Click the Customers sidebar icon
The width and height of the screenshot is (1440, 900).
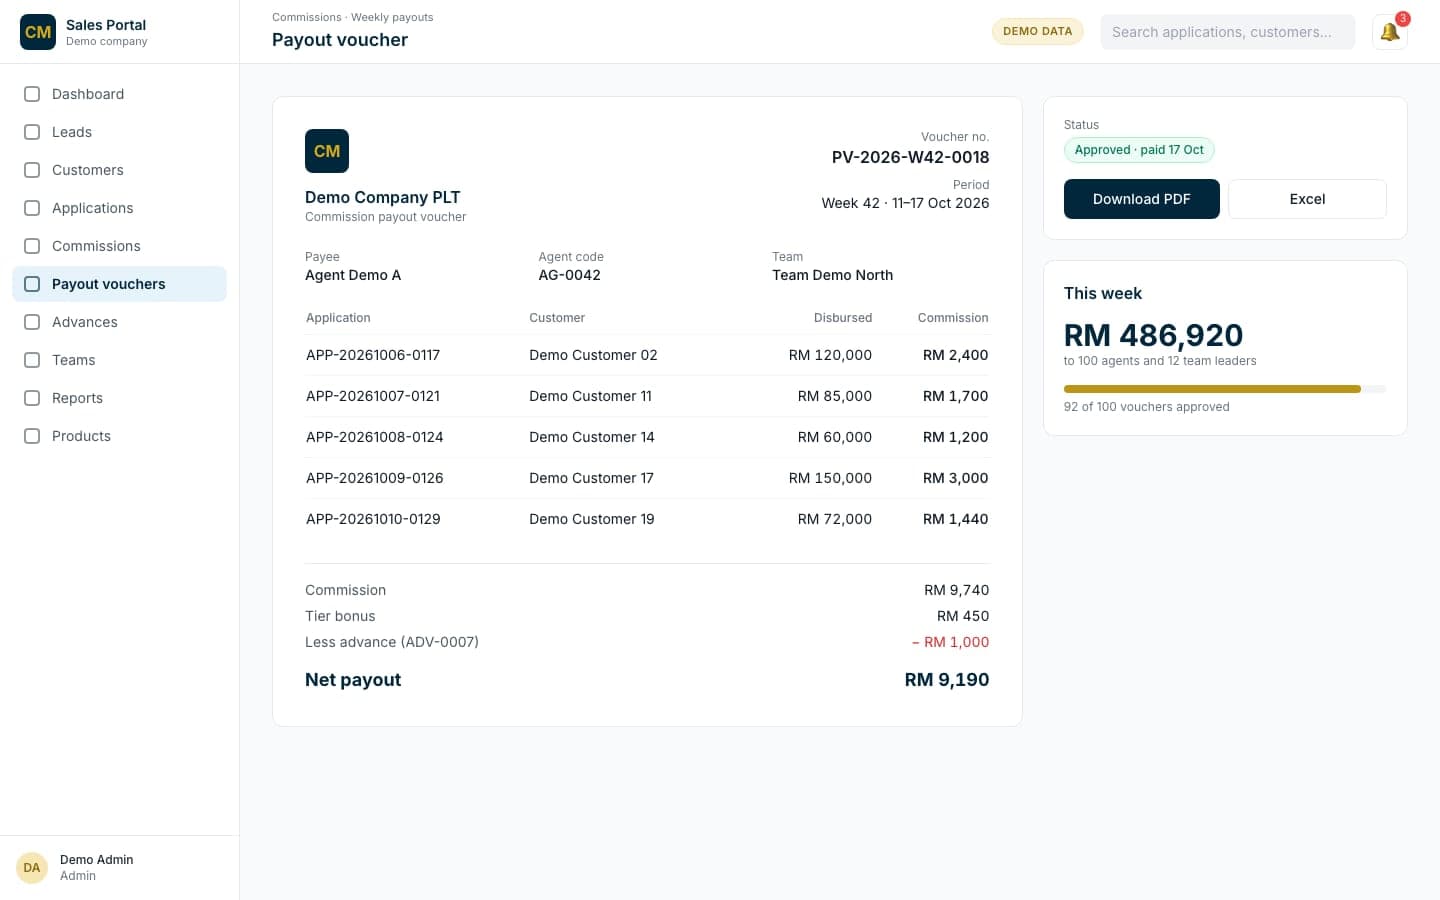click(x=32, y=170)
